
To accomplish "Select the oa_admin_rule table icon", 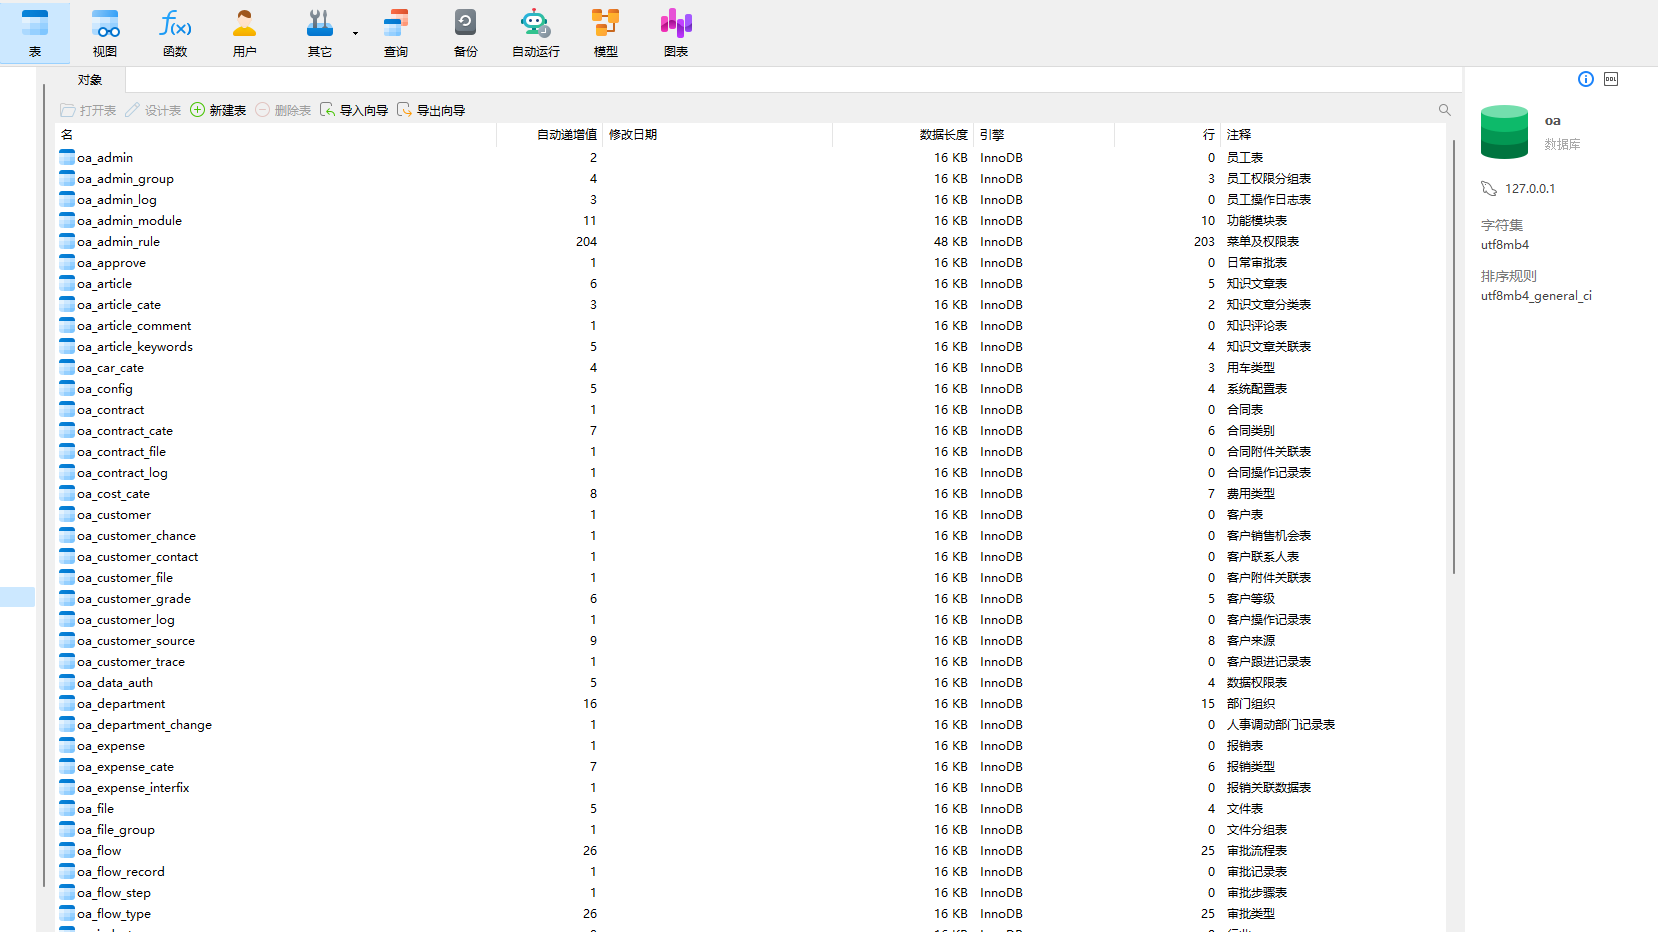I will click(x=67, y=241).
